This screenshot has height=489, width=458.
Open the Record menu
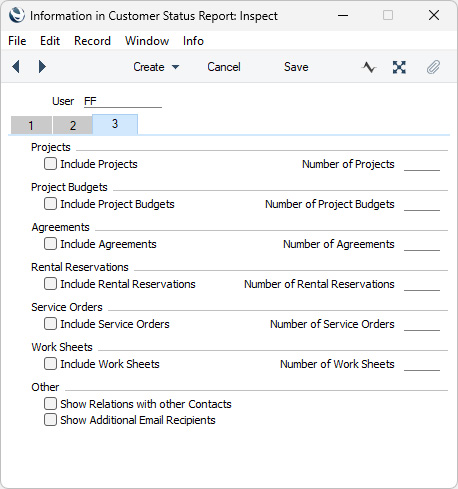pyautogui.click(x=92, y=41)
